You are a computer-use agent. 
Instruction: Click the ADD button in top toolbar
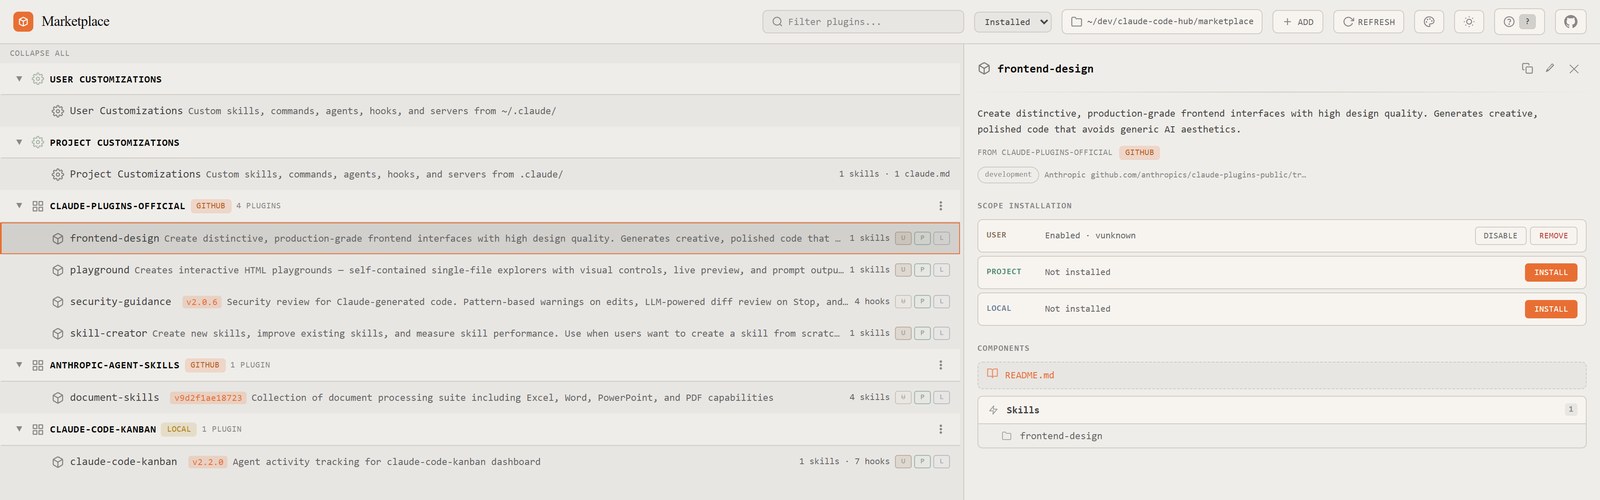[x=1298, y=22]
